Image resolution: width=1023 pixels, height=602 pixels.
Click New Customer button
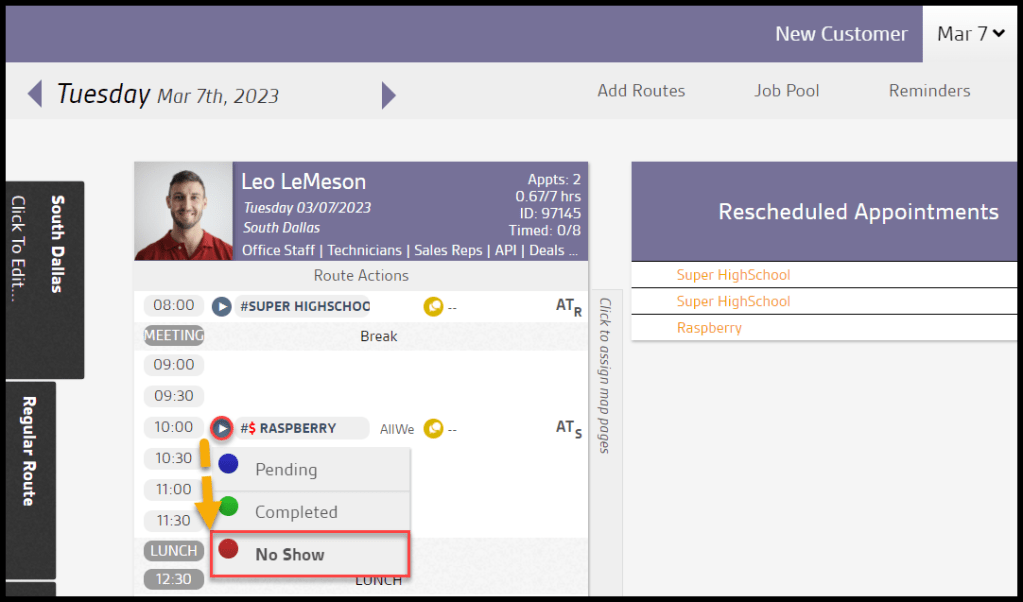(x=841, y=34)
